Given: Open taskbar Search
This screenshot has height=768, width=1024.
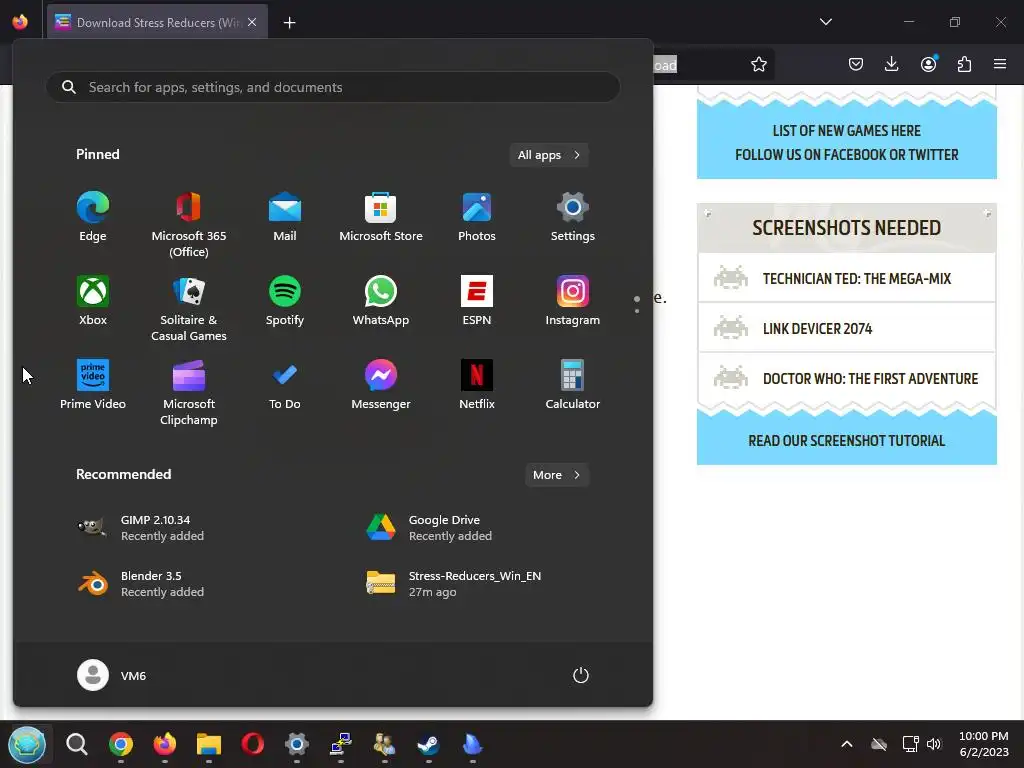Looking at the screenshot, I should coord(76,744).
